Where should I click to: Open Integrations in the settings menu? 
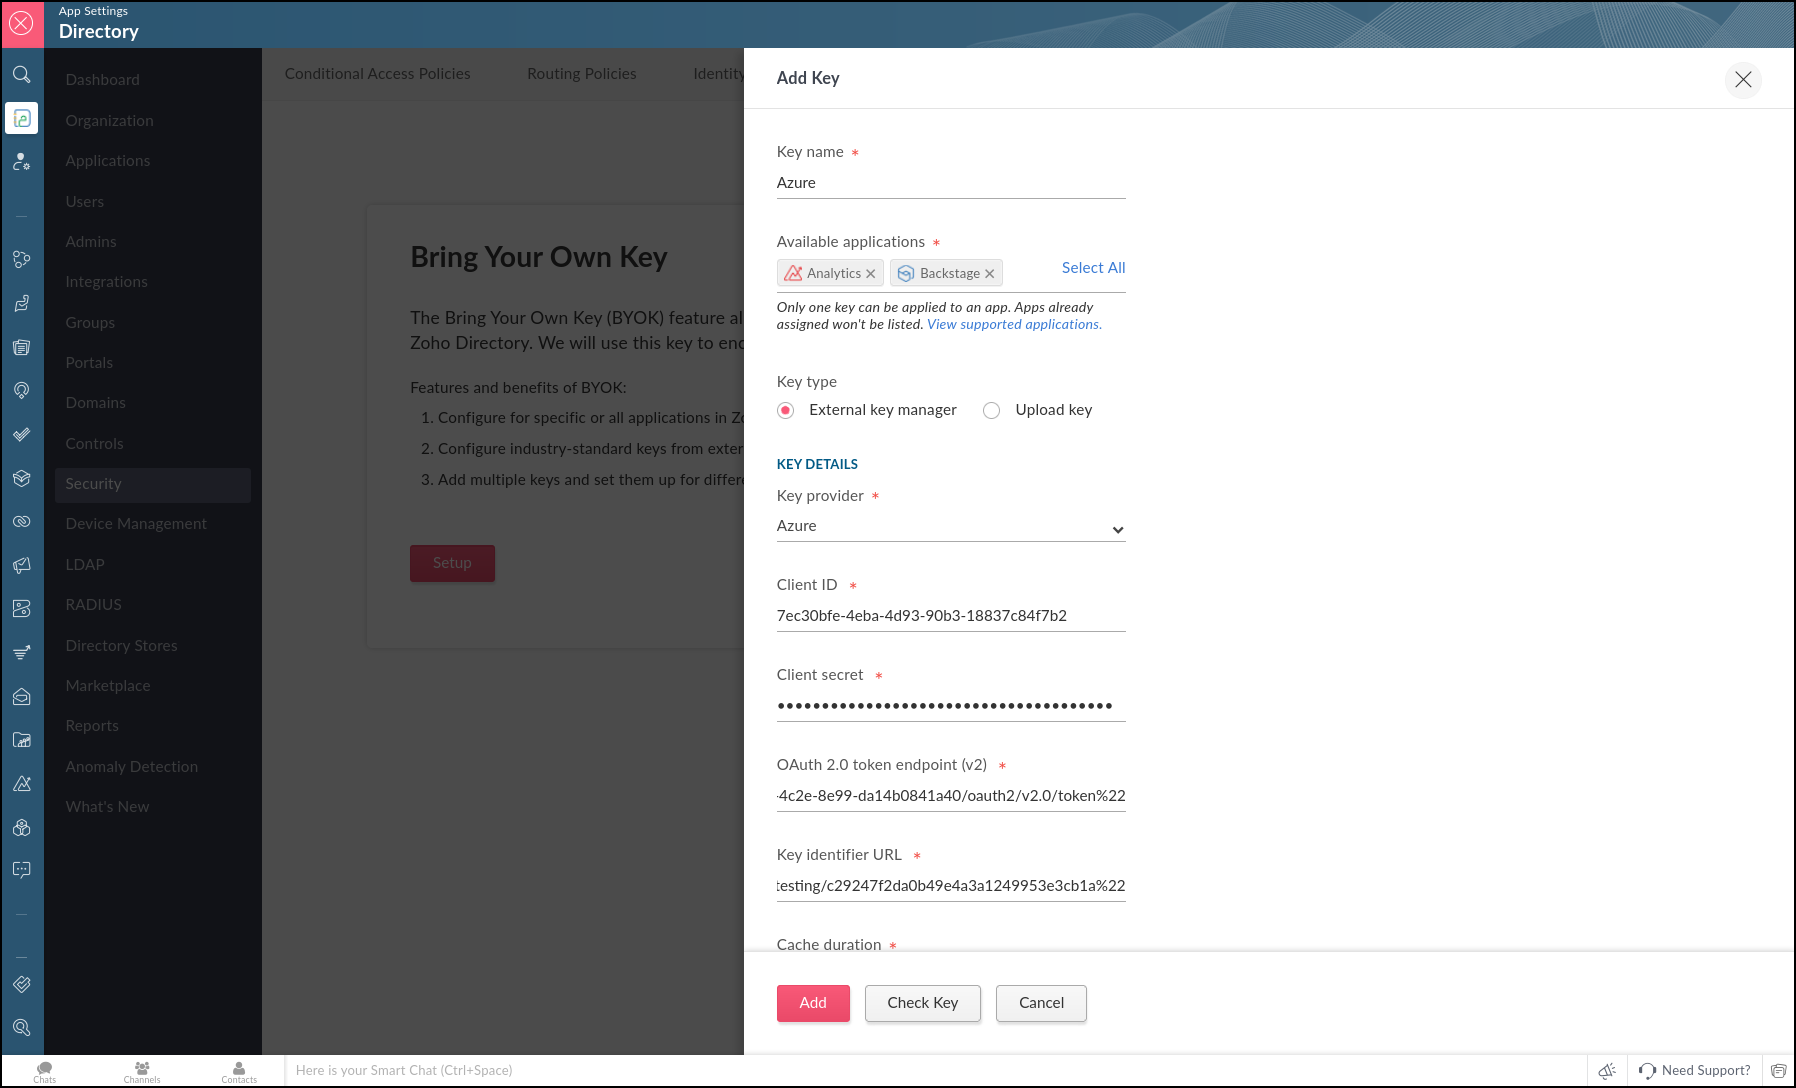pos(106,282)
